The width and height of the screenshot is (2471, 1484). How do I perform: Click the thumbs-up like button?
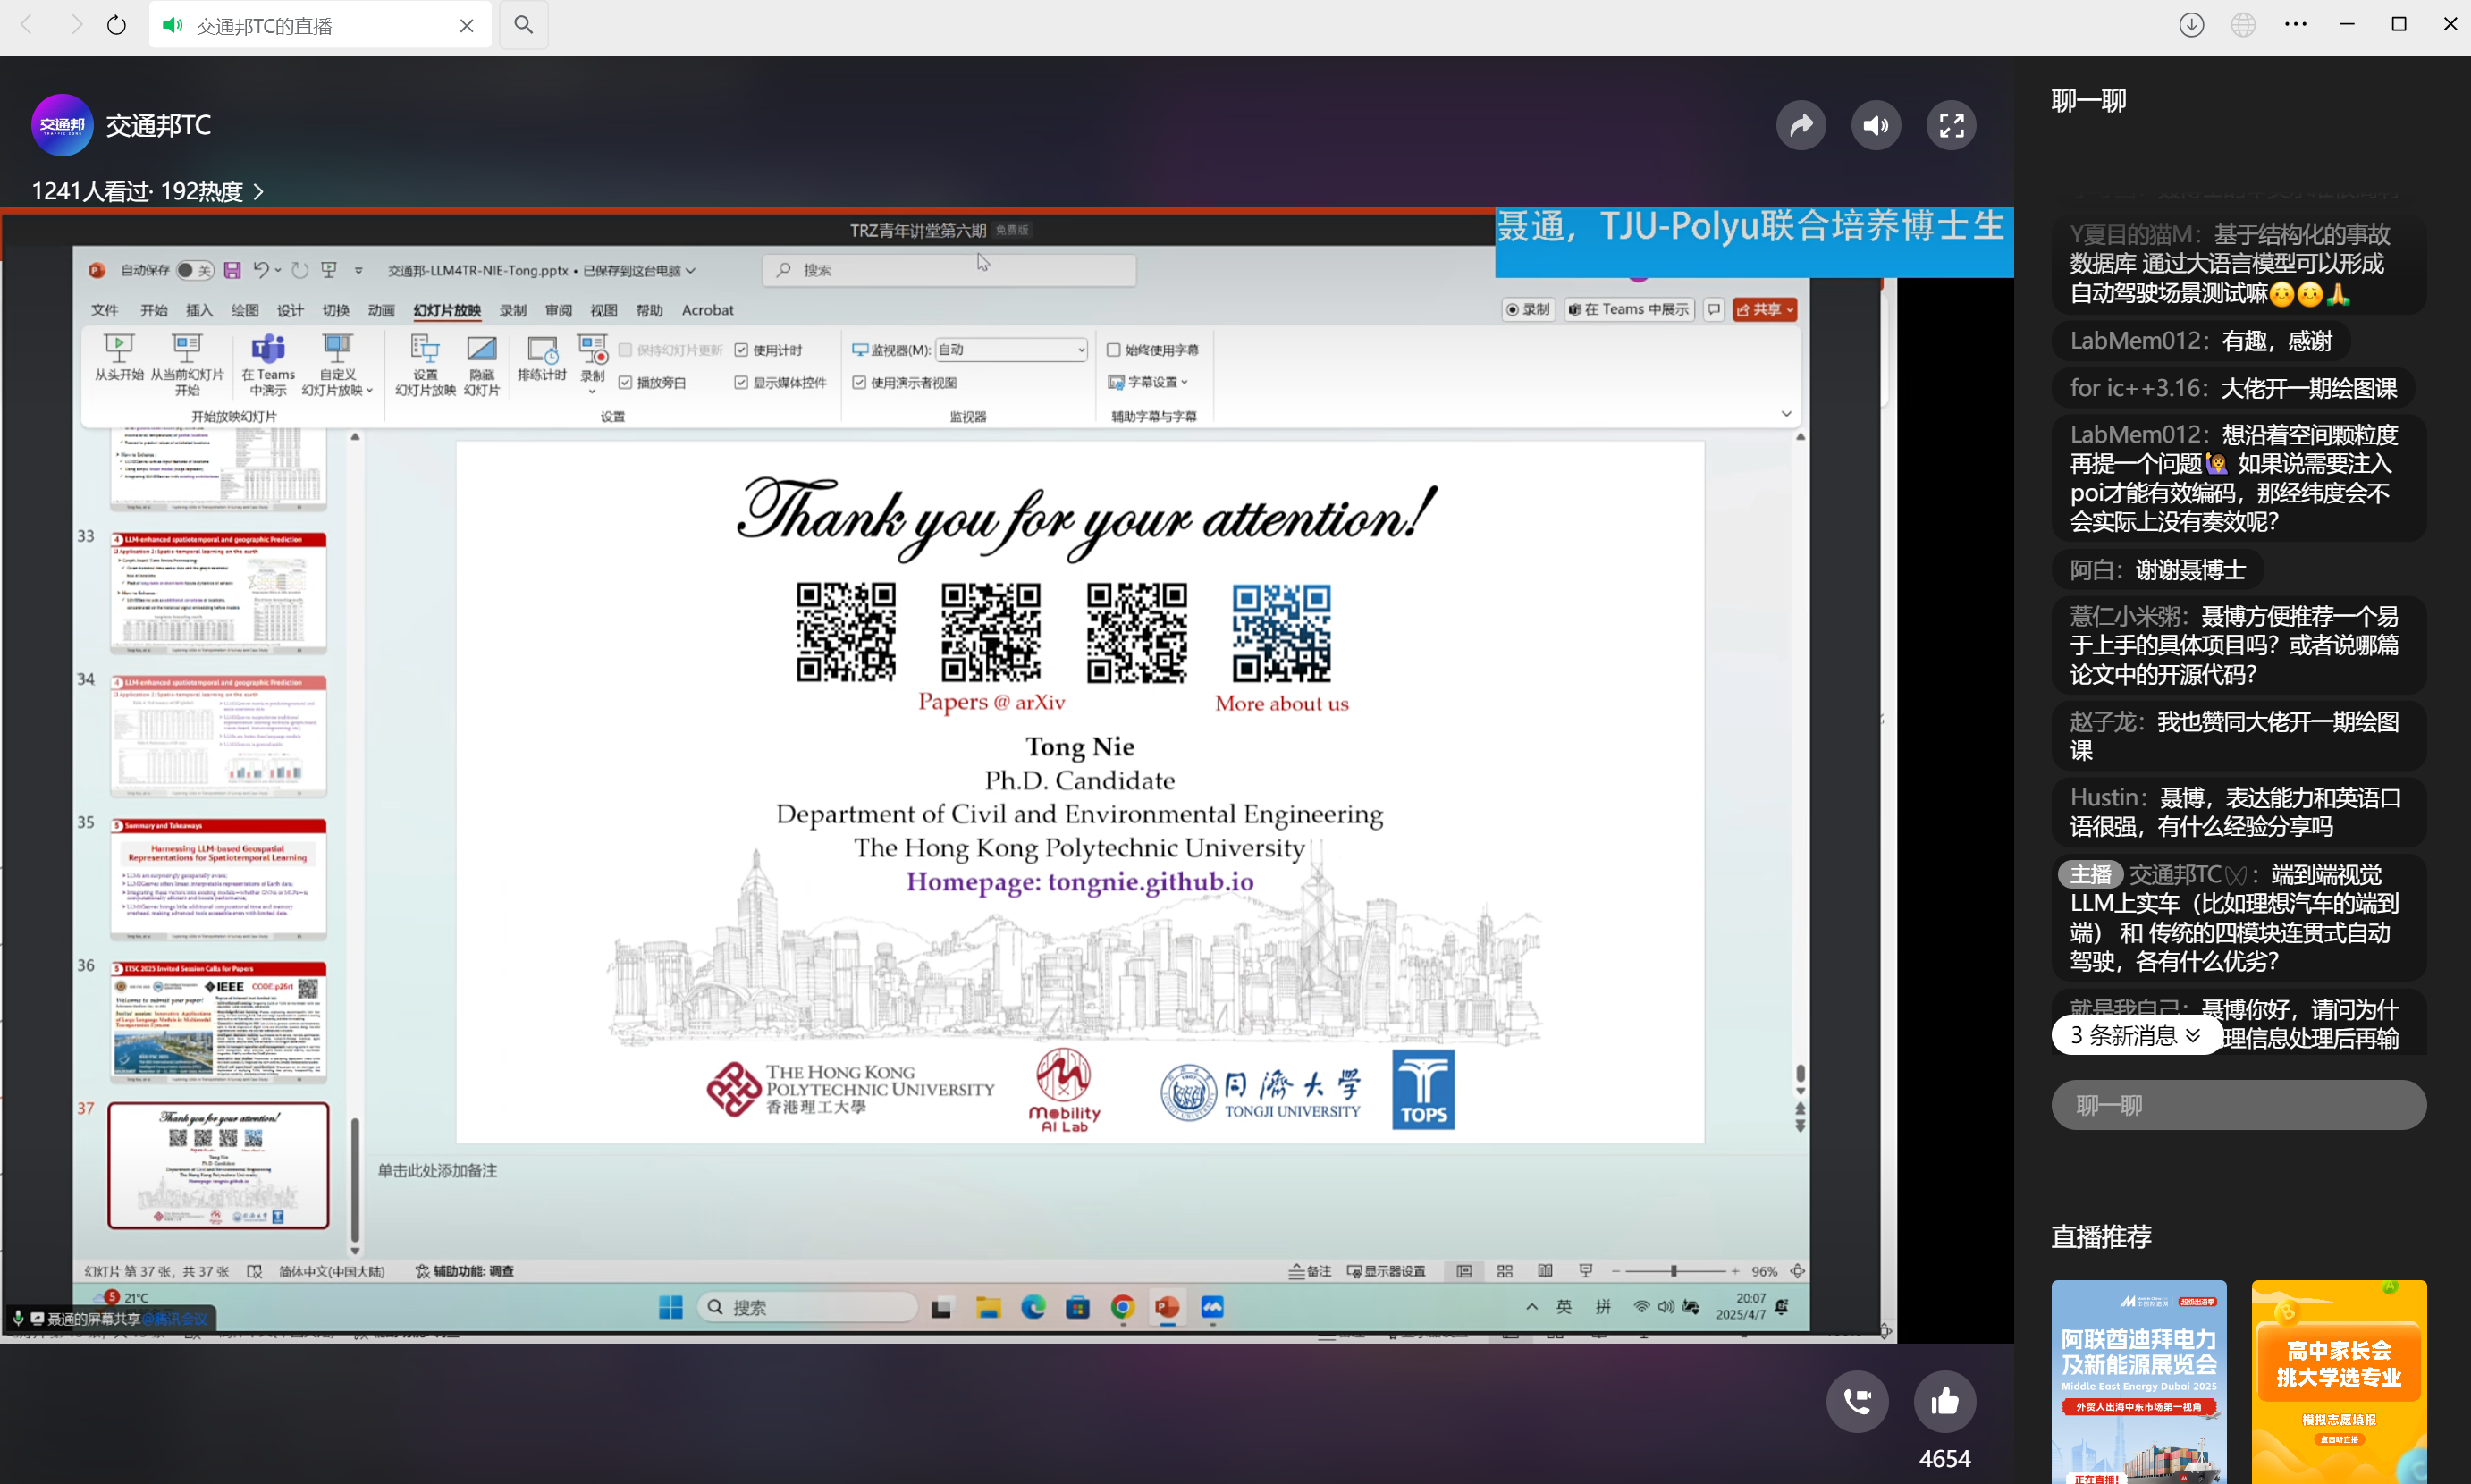pos(1945,1401)
